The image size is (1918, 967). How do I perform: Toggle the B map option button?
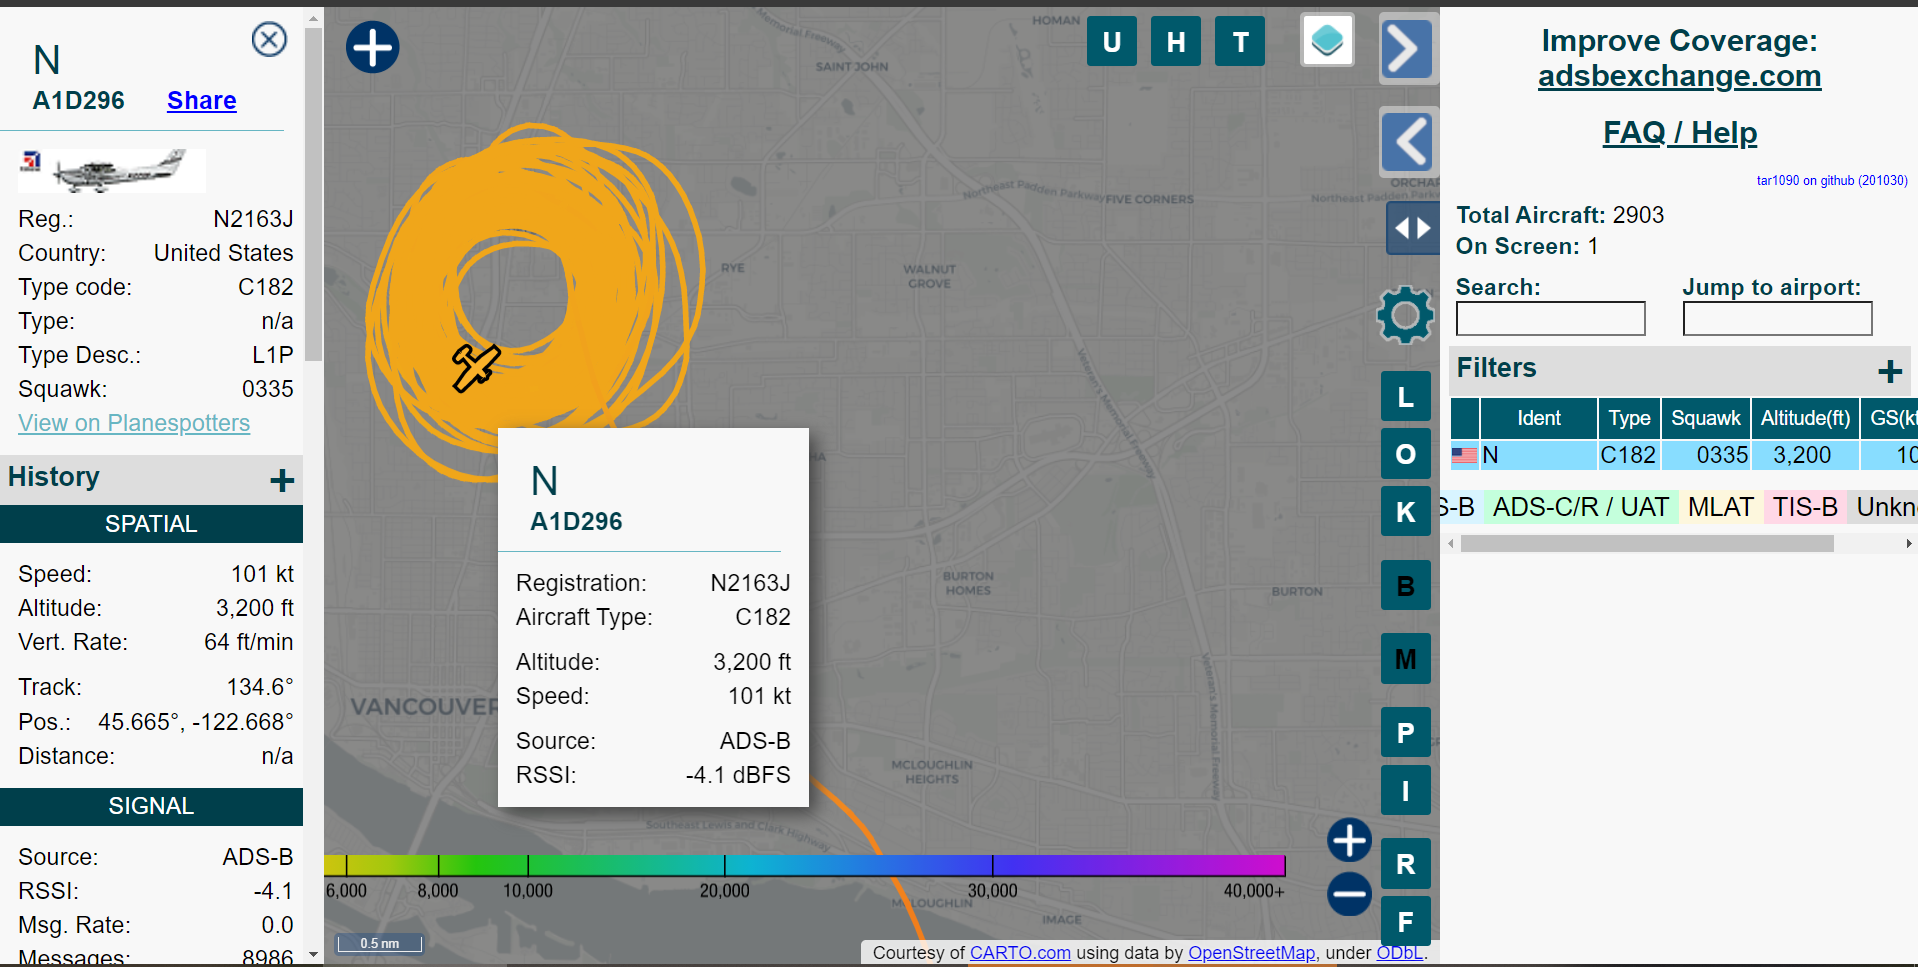1405,586
